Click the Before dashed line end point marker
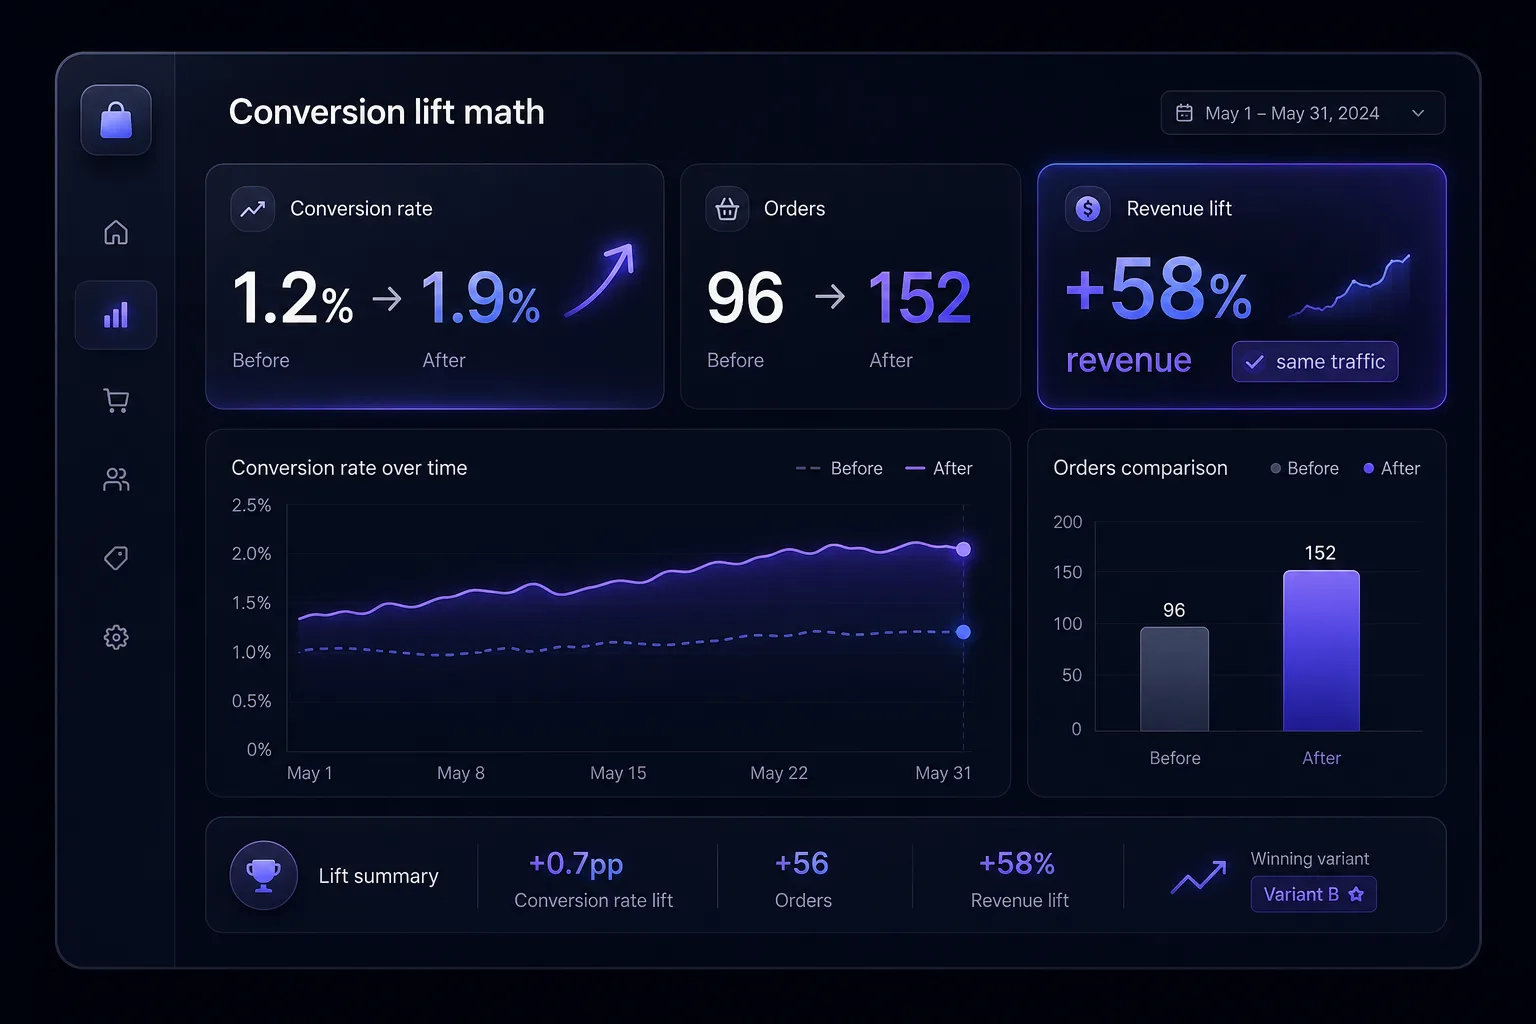1536x1024 pixels. pos(963,632)
